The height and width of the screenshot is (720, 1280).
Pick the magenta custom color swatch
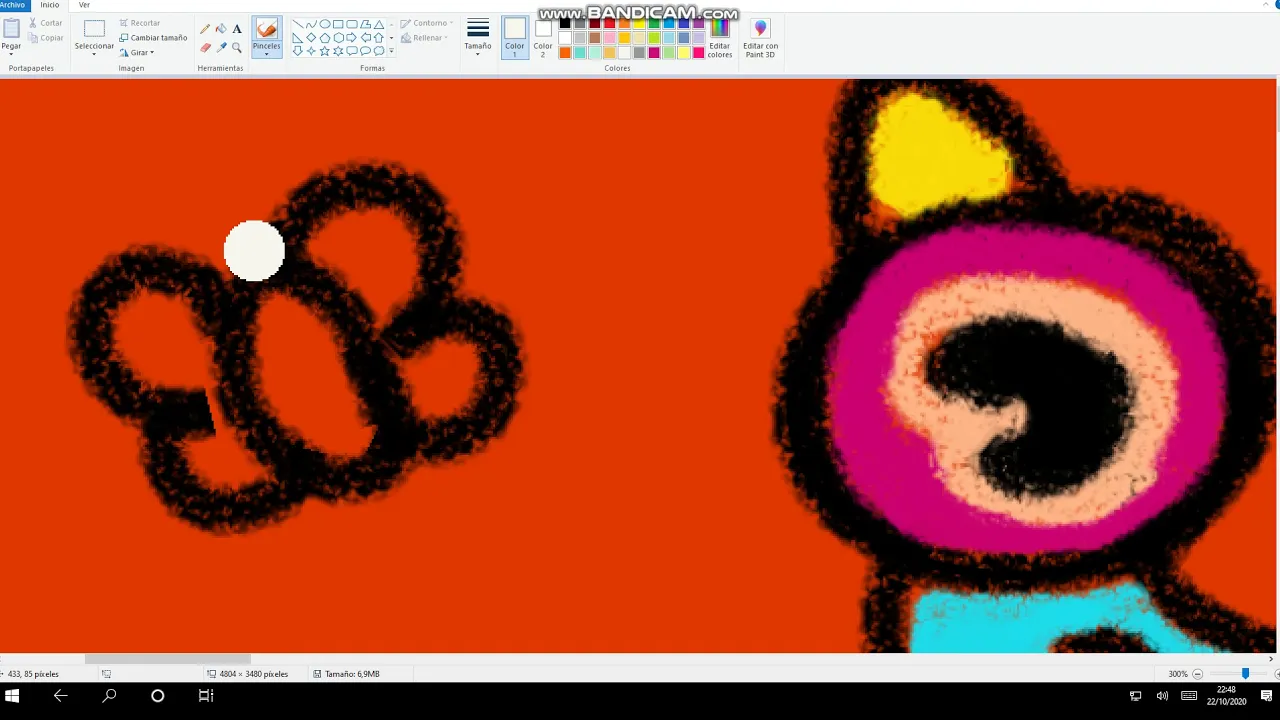tap(654, 53)
